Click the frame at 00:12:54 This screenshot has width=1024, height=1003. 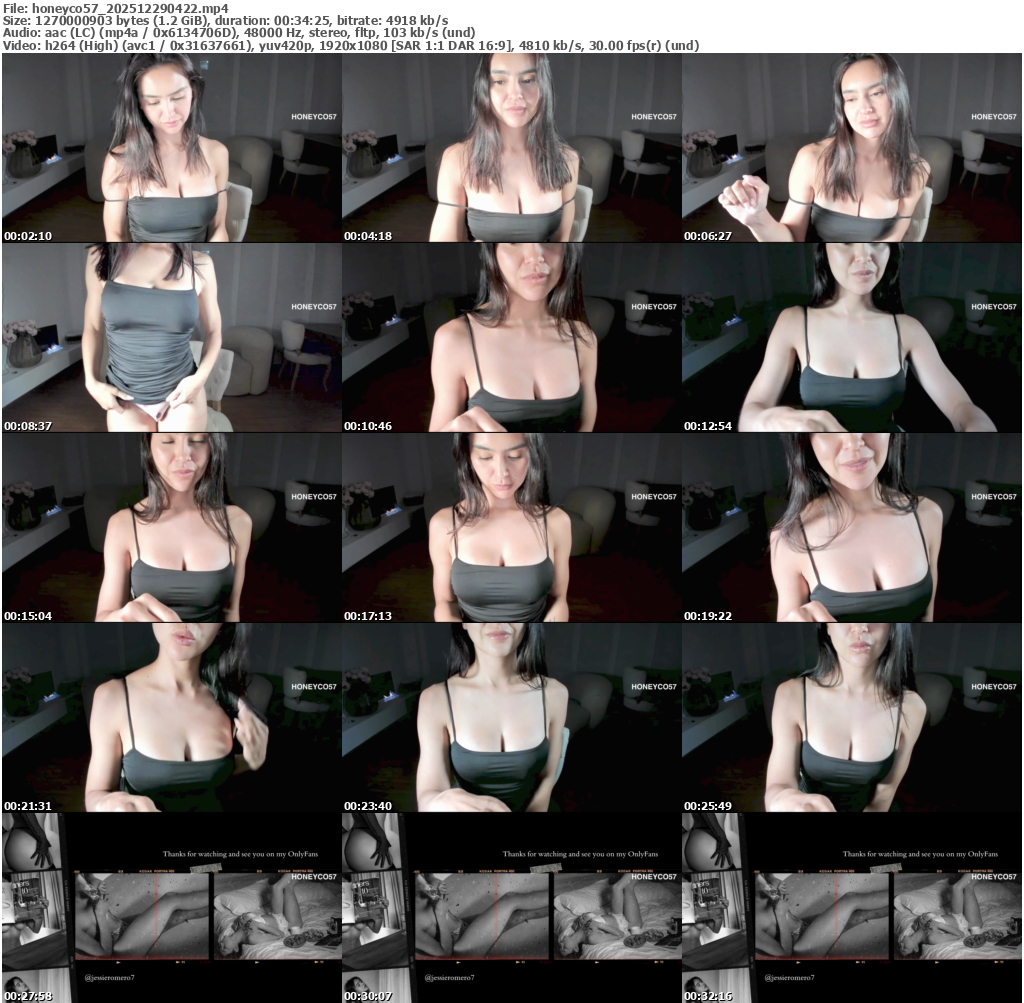(851, 337)
